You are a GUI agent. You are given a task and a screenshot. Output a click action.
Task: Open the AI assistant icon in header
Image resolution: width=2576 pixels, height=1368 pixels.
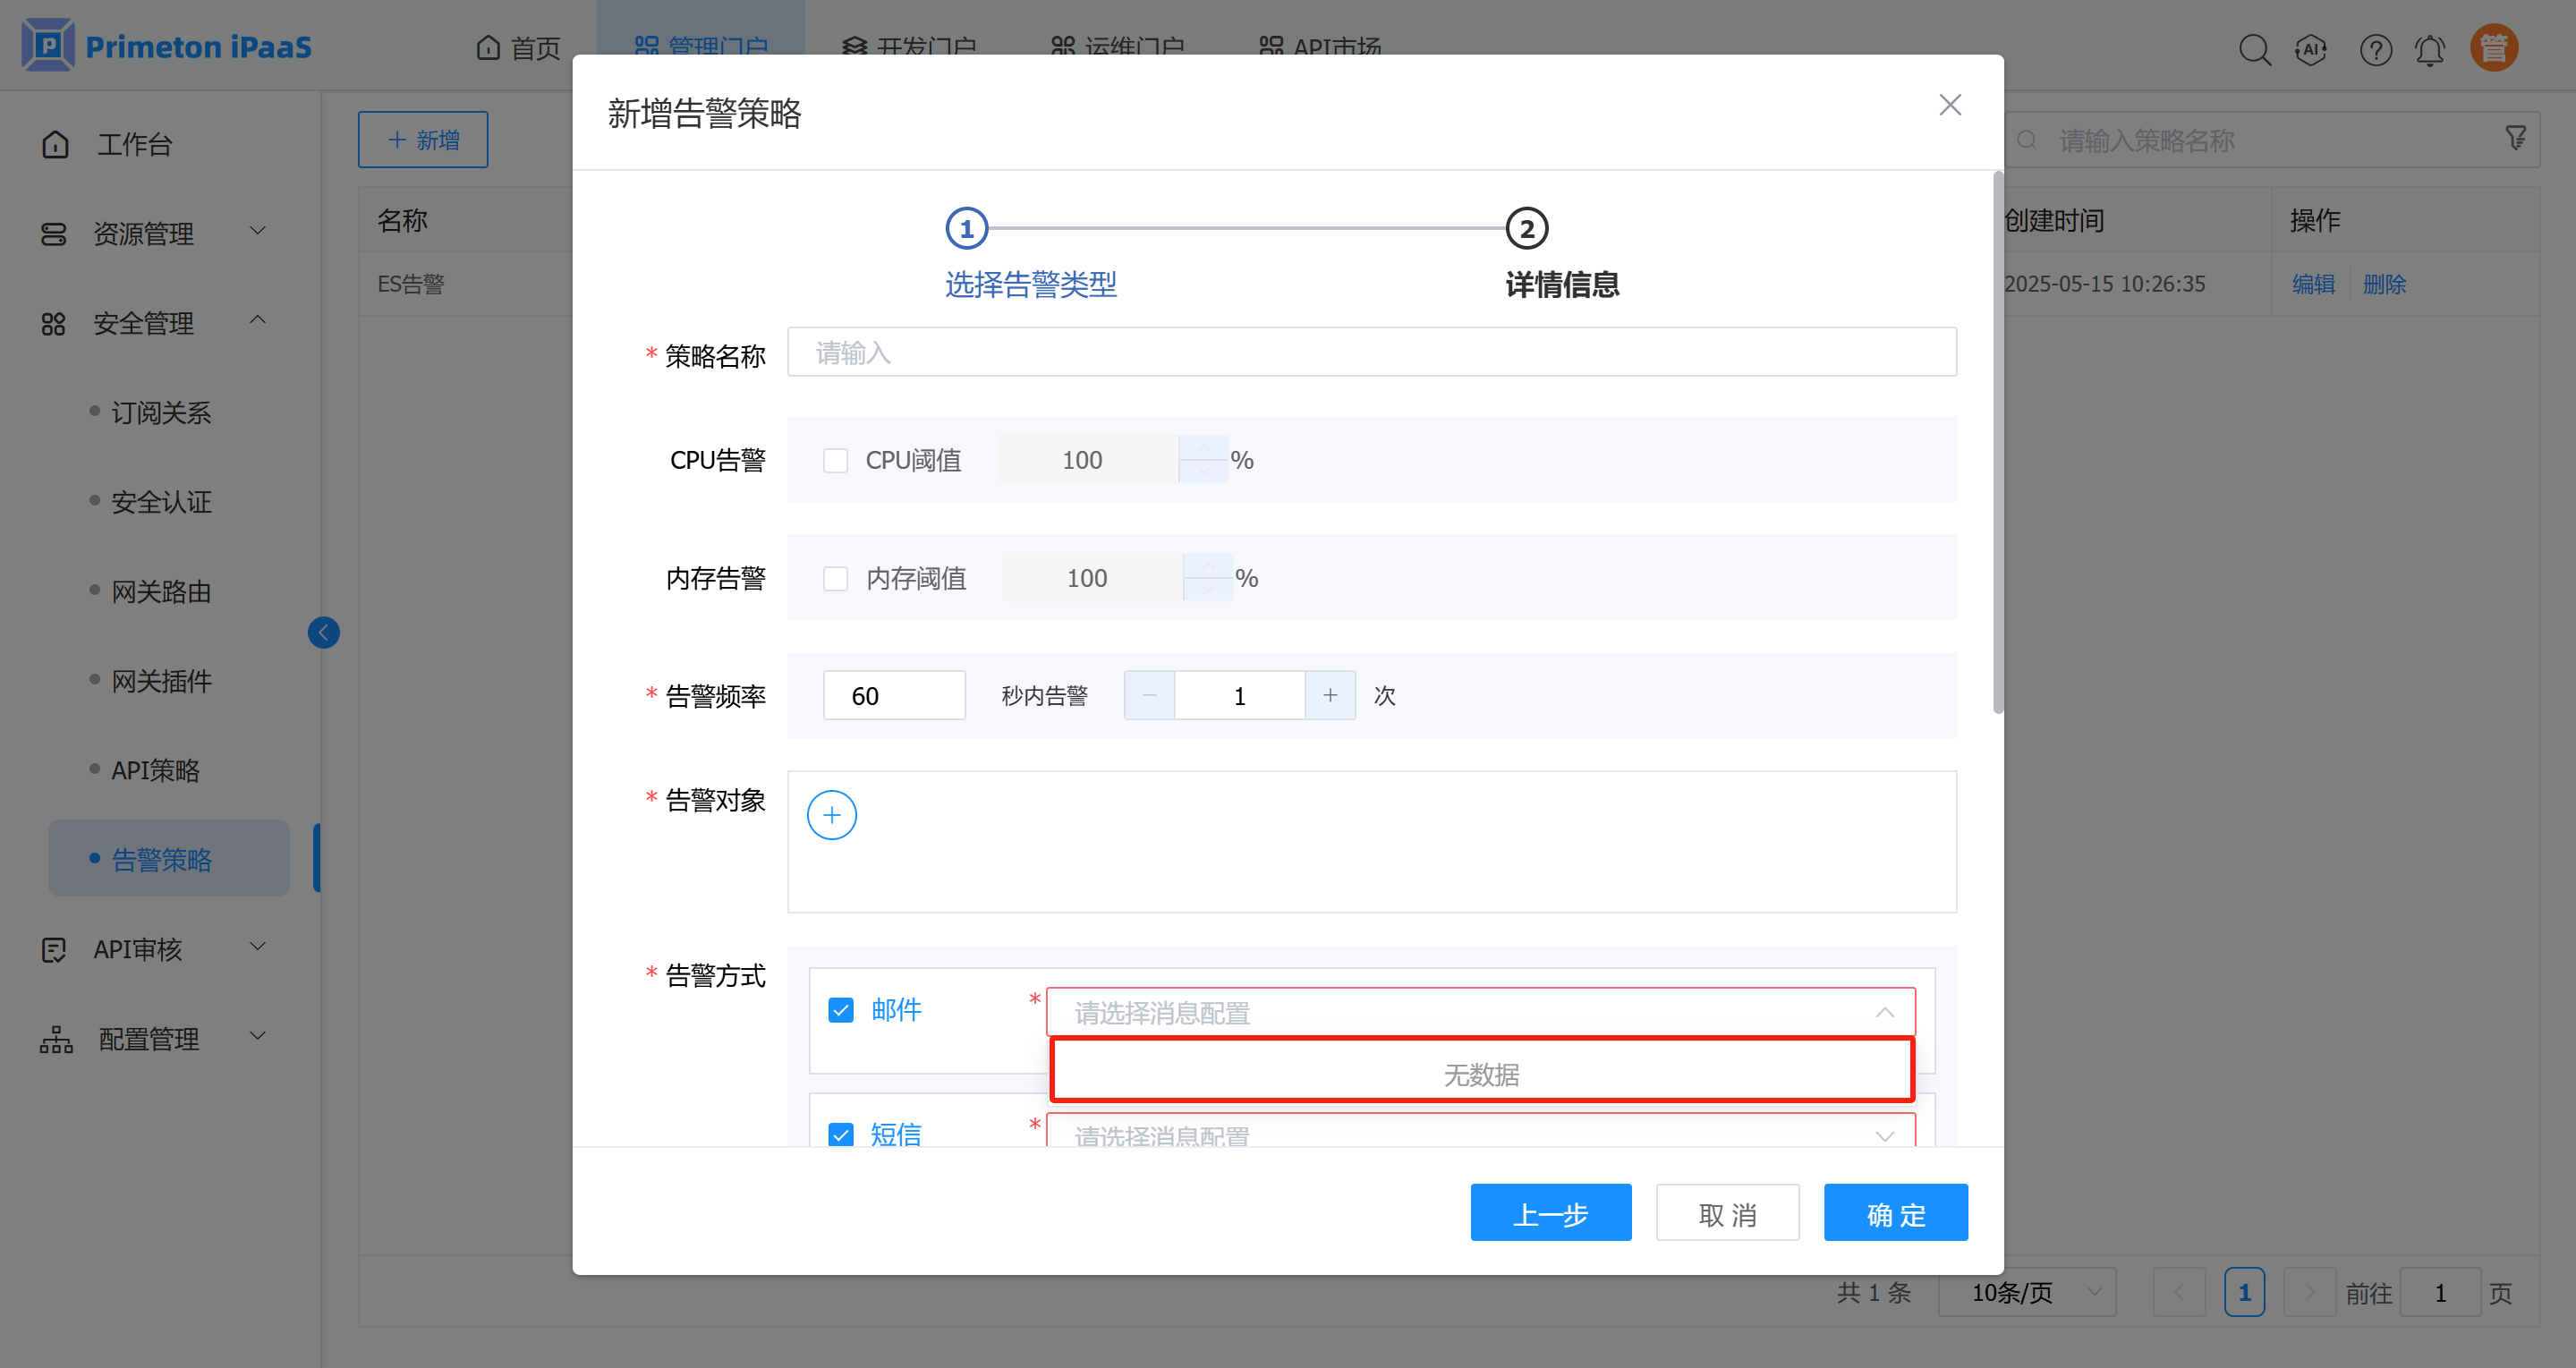pos(2310,49)
